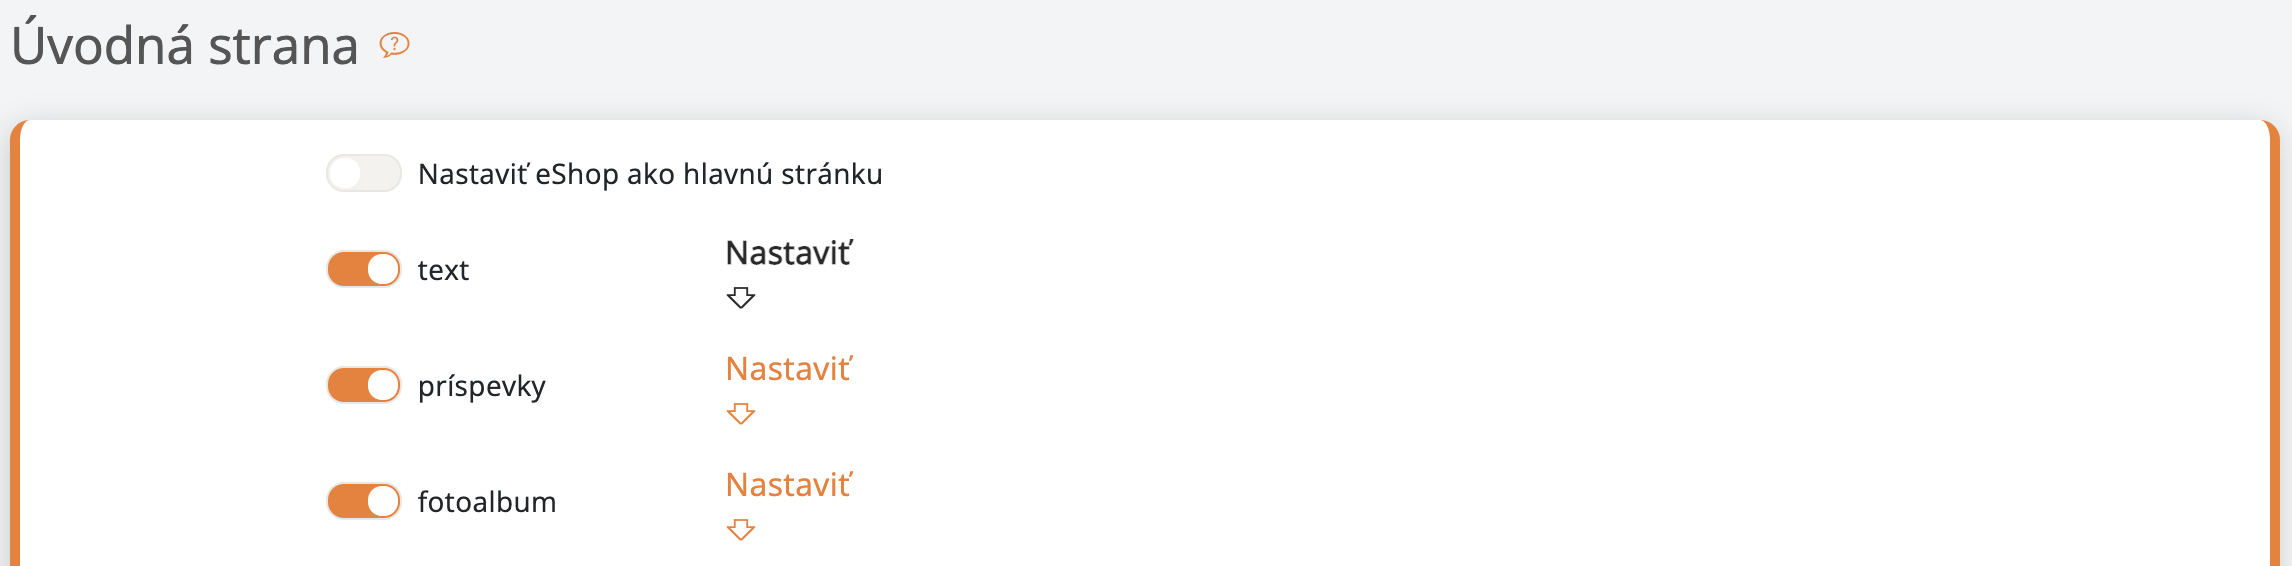The image size is (2292, 566).
Task: Click the 'fotoalbum' label
Action: [487, 502]
